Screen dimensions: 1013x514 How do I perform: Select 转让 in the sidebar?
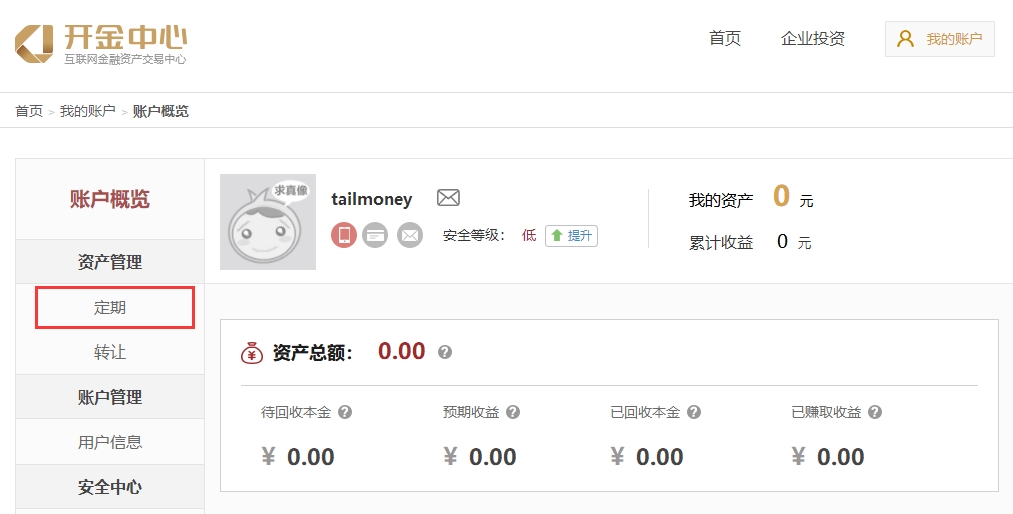110,353
